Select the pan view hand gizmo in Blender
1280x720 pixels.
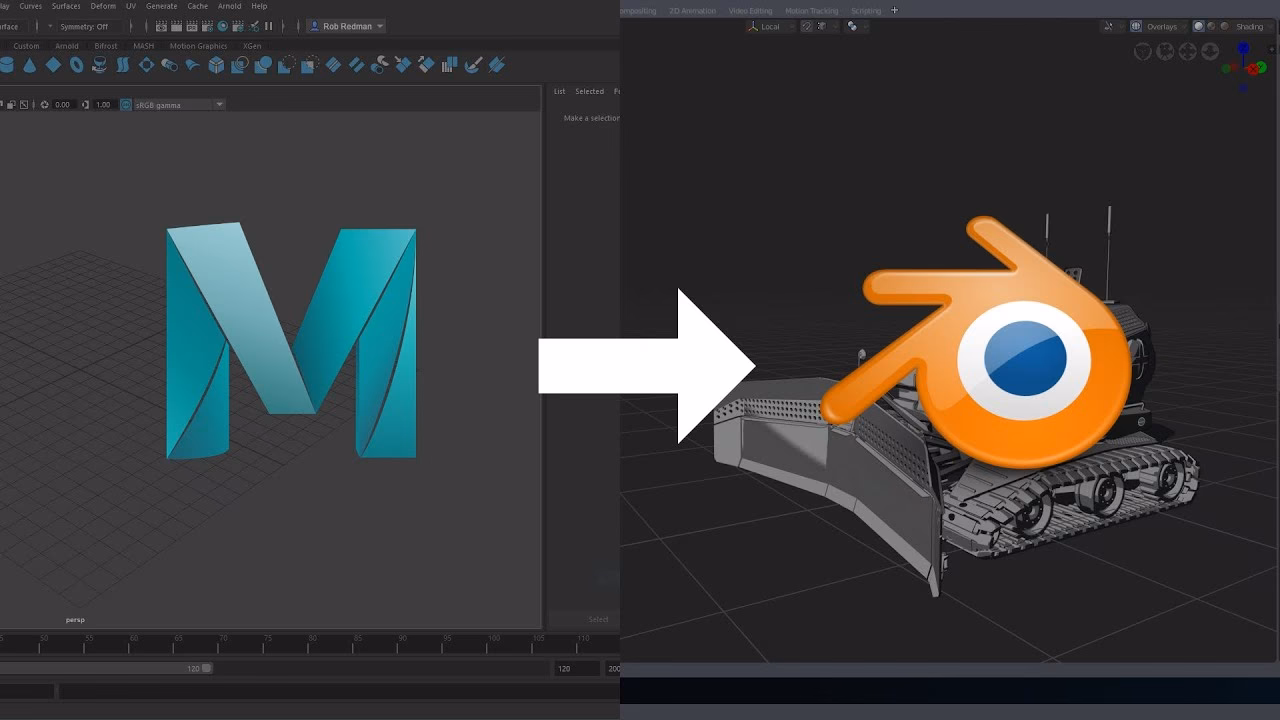pos(1187,51)
